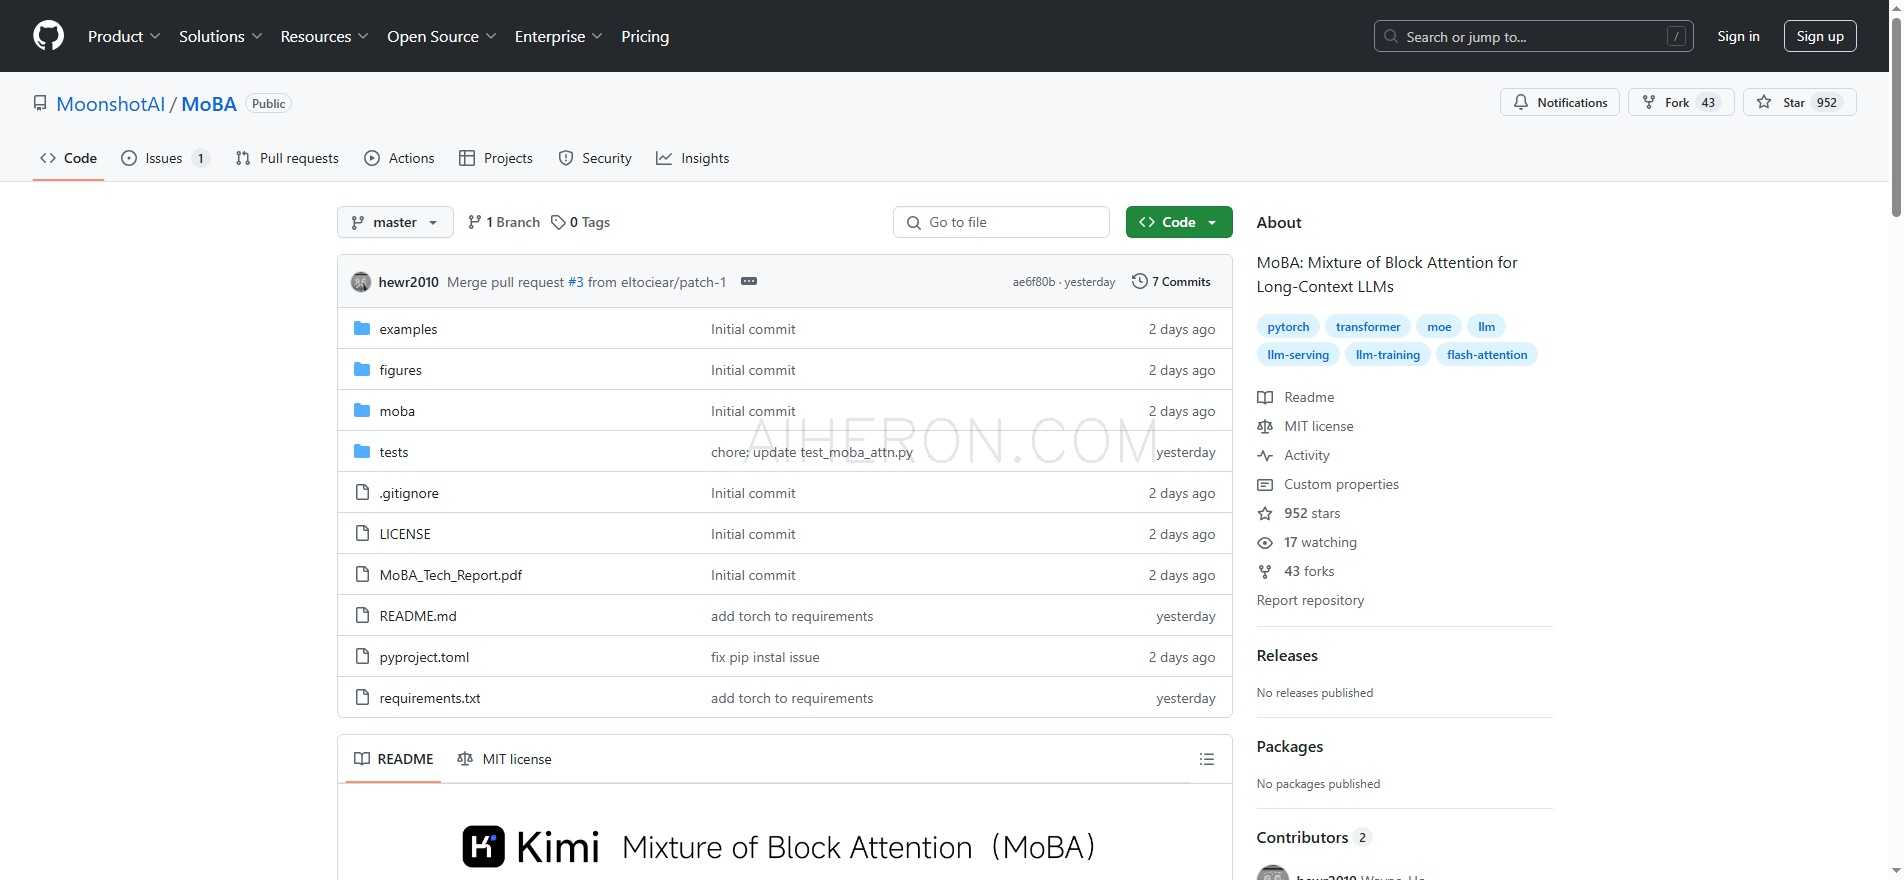Focus the Search or jump to field
1904x880 pixels.
pyautogui.click(x=1533, y=36)
